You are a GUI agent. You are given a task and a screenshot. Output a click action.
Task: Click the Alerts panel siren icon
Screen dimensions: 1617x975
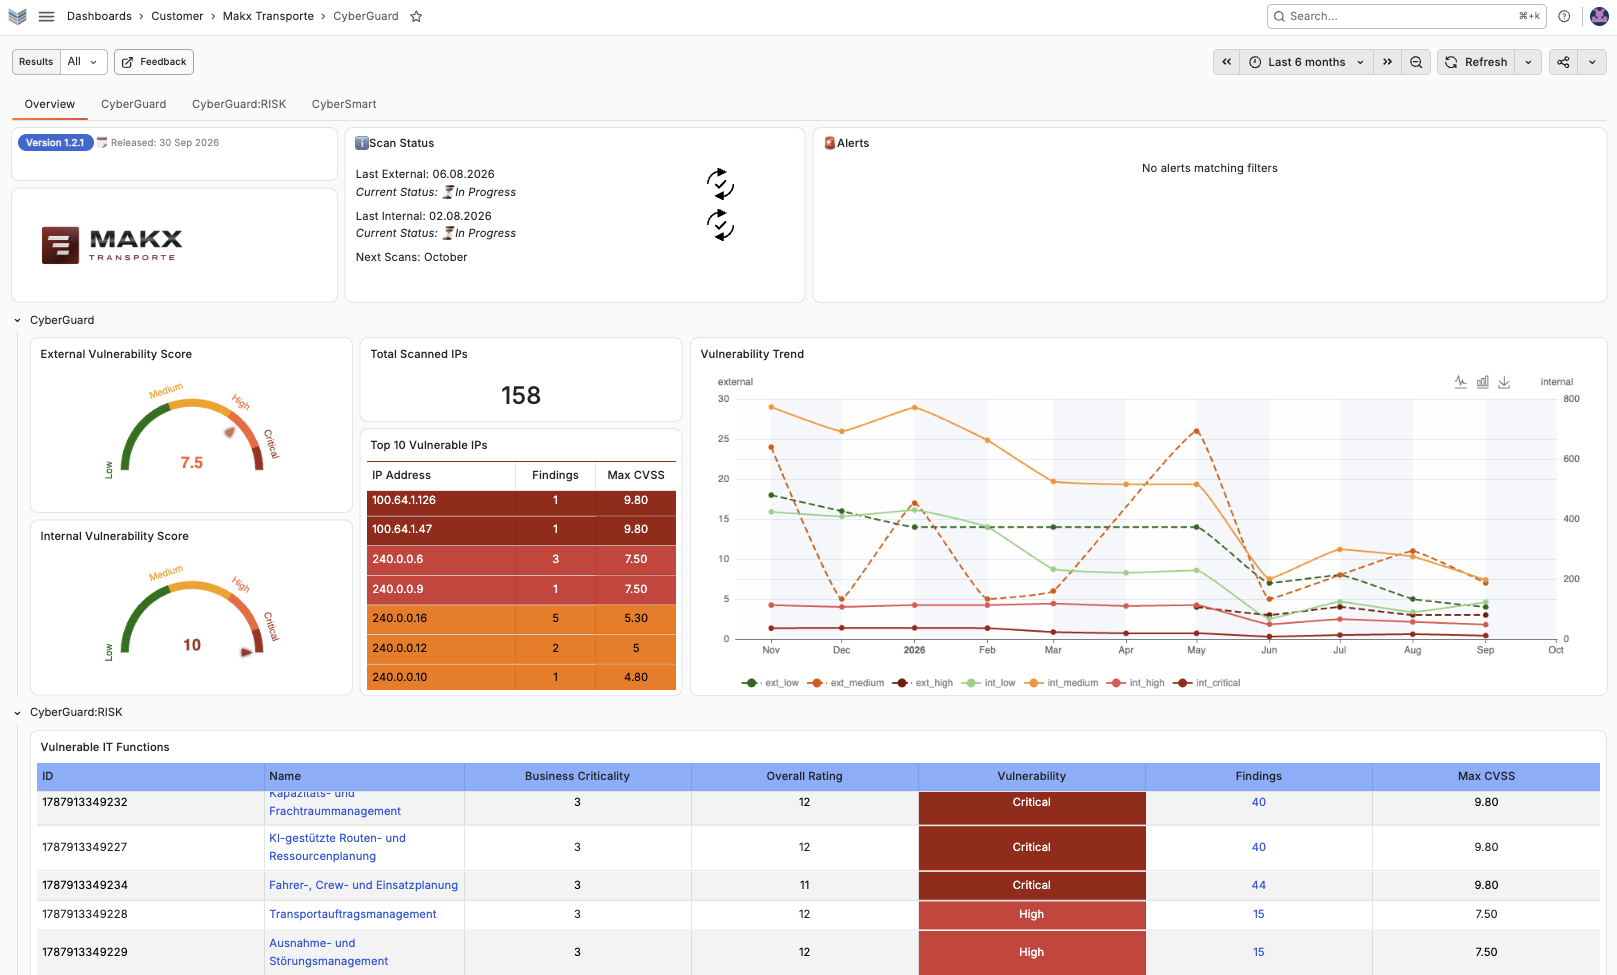click(x=830, y=143)
